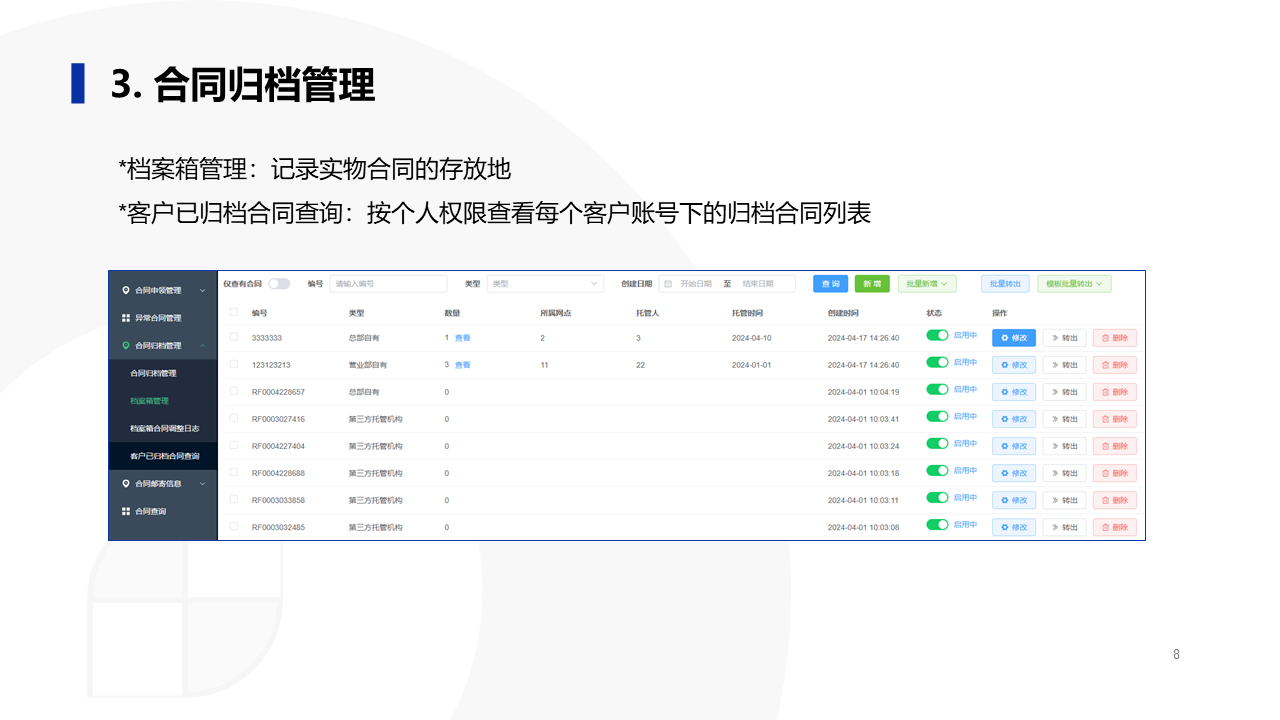This screenshot has height=720, width=1280.
Task: Tick the checkbox for row 3333333
Action: [x=234, y=337]
